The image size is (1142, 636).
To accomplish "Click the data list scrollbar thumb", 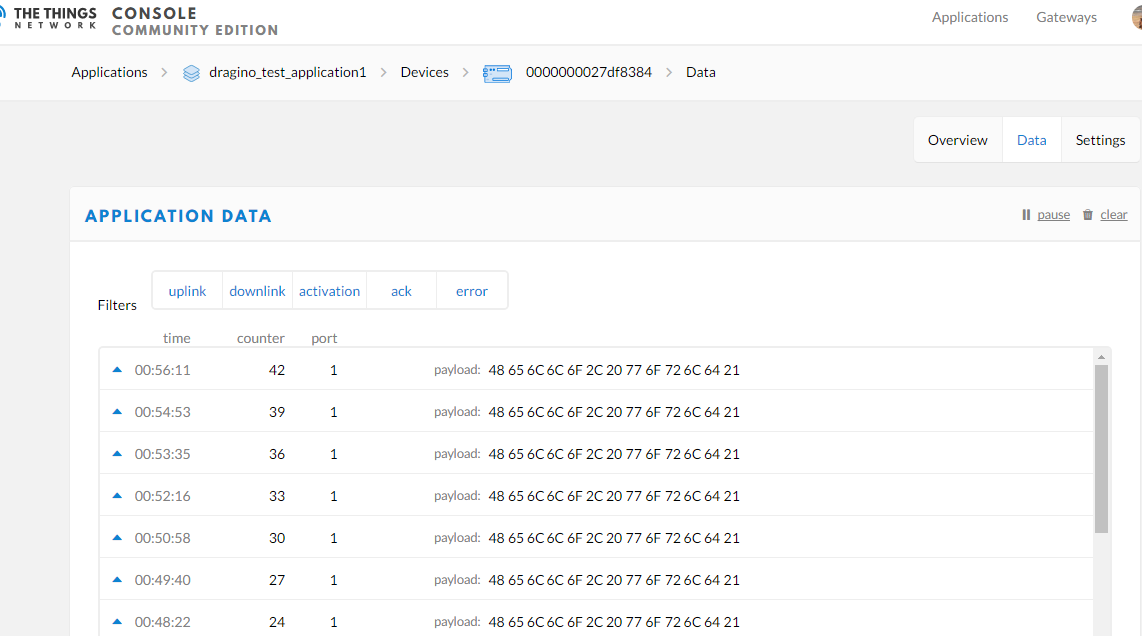I will click(1101, 449).
